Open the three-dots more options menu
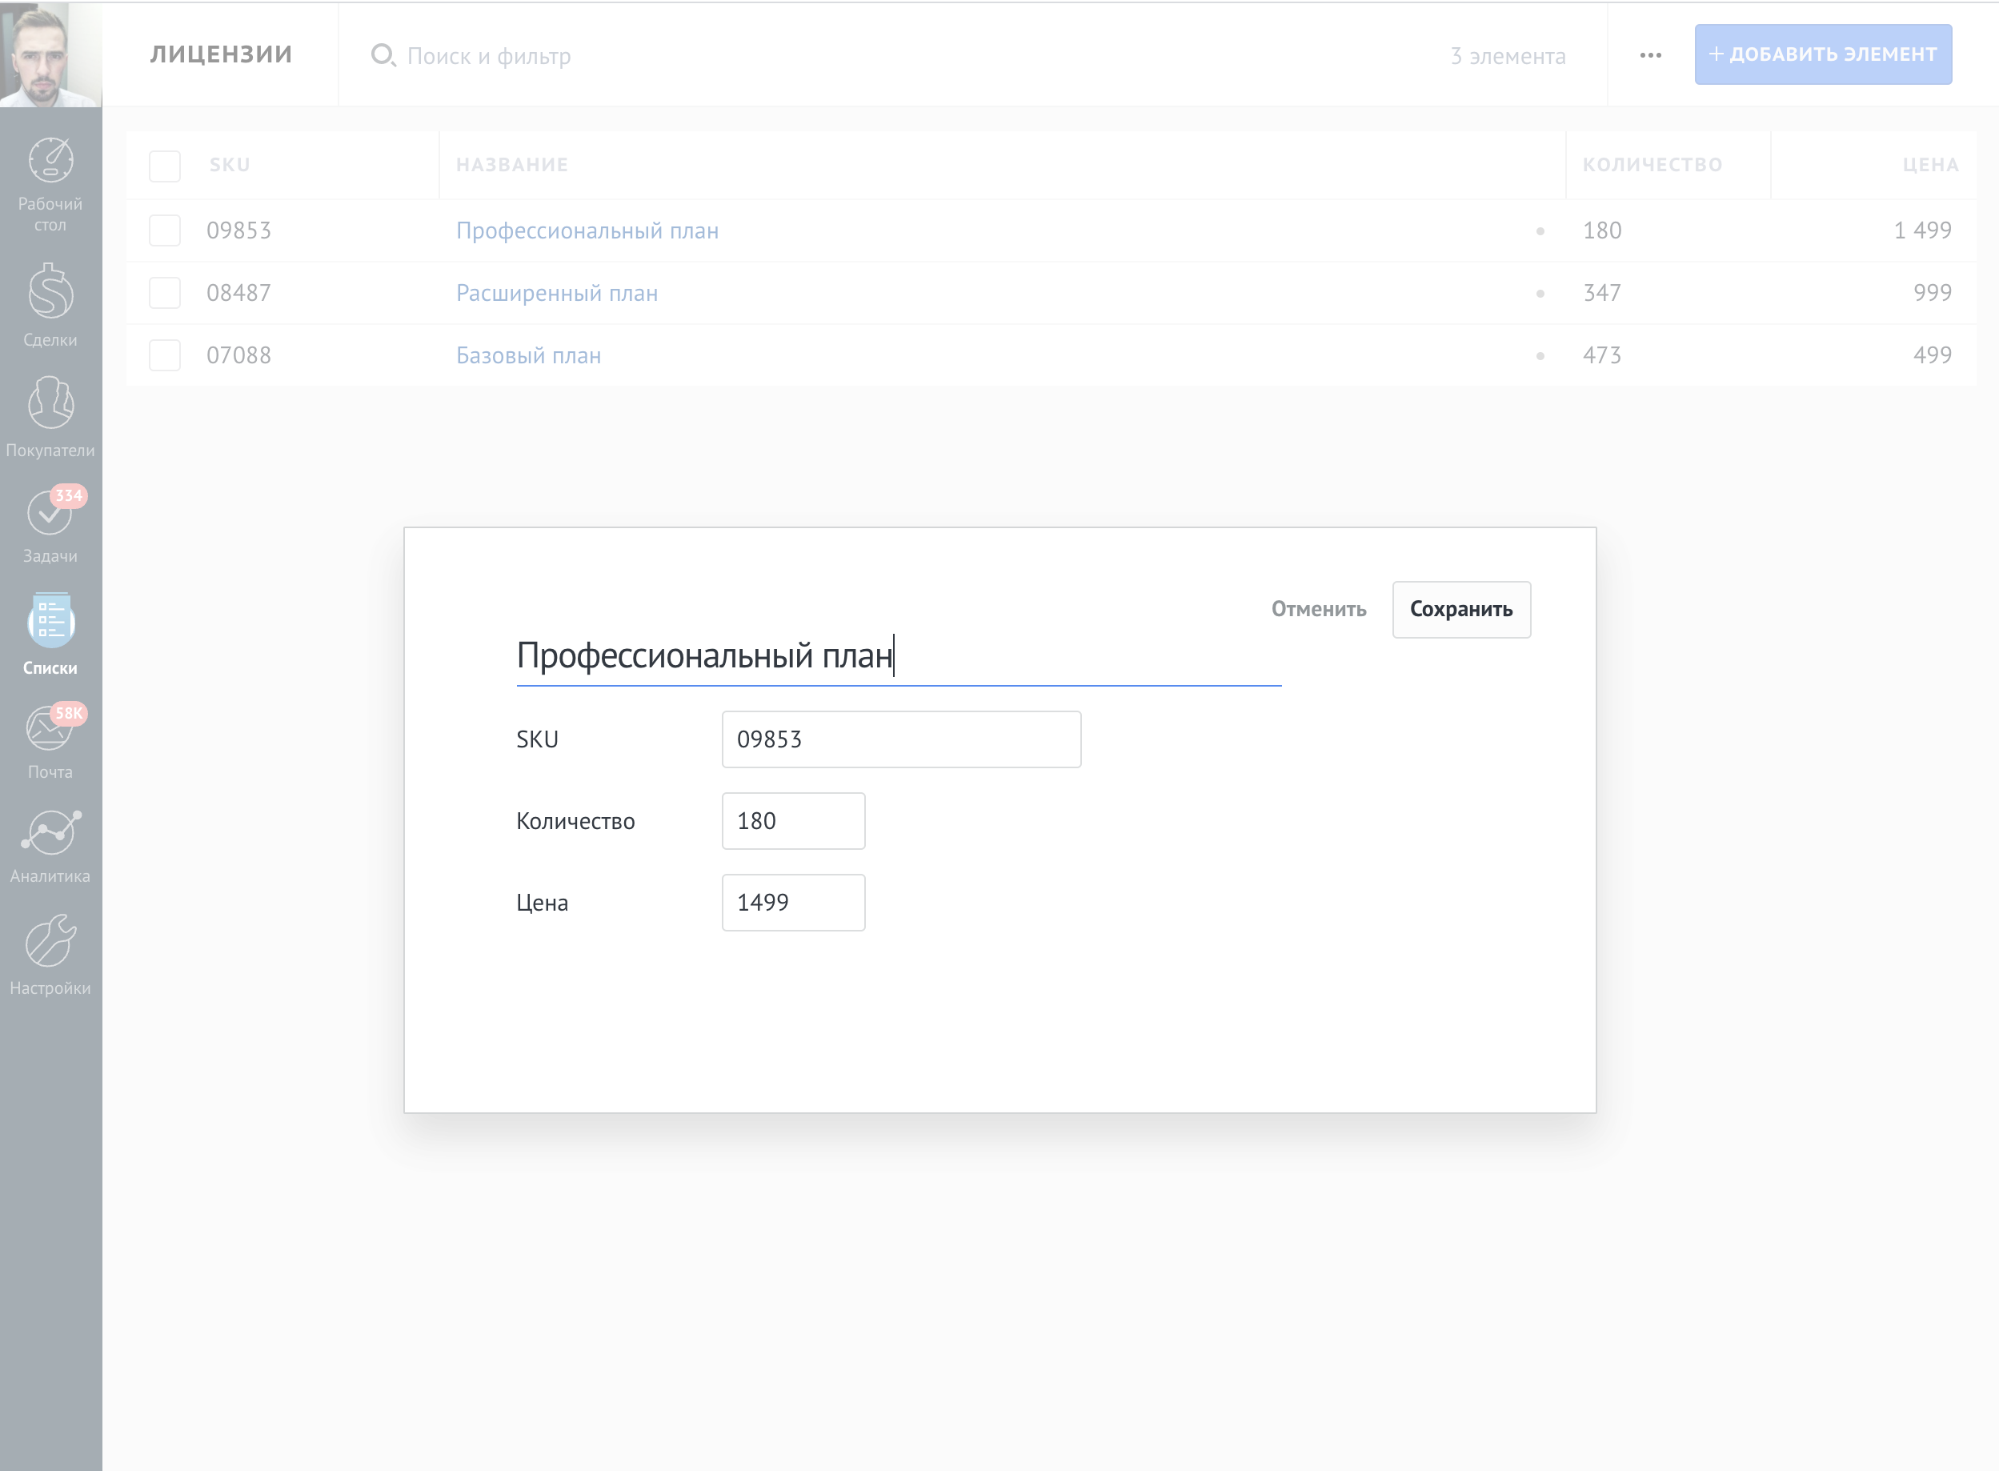 tap(1650, 55)
